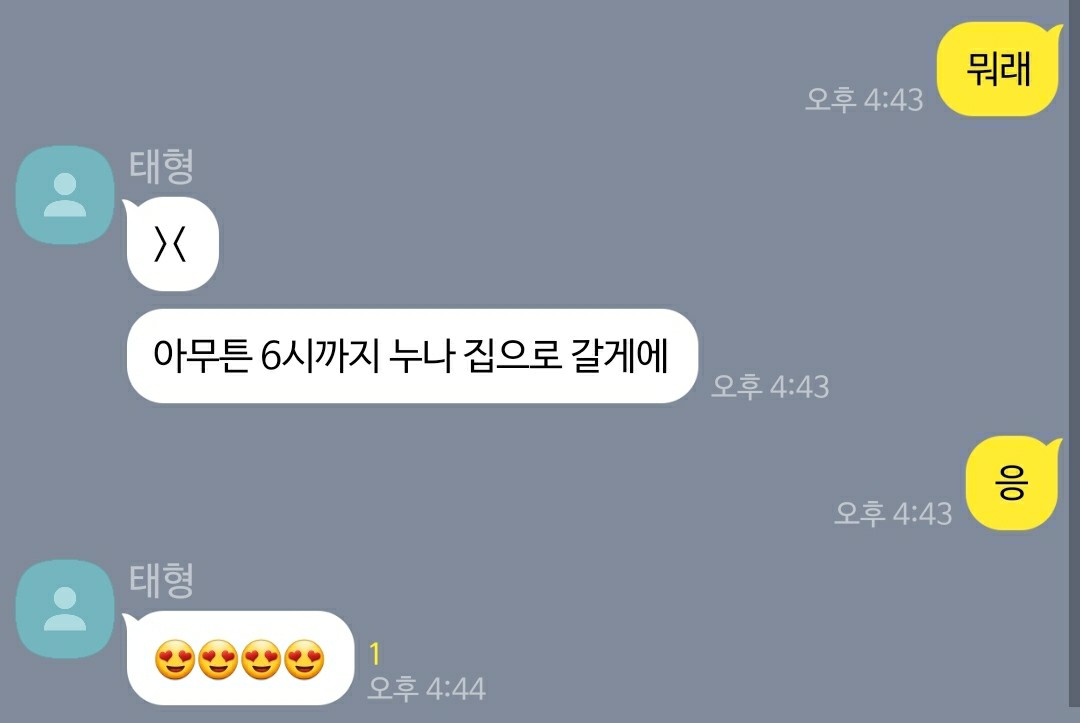Click the timestamp beside the '갈게에' message

(x=770, y=386)
